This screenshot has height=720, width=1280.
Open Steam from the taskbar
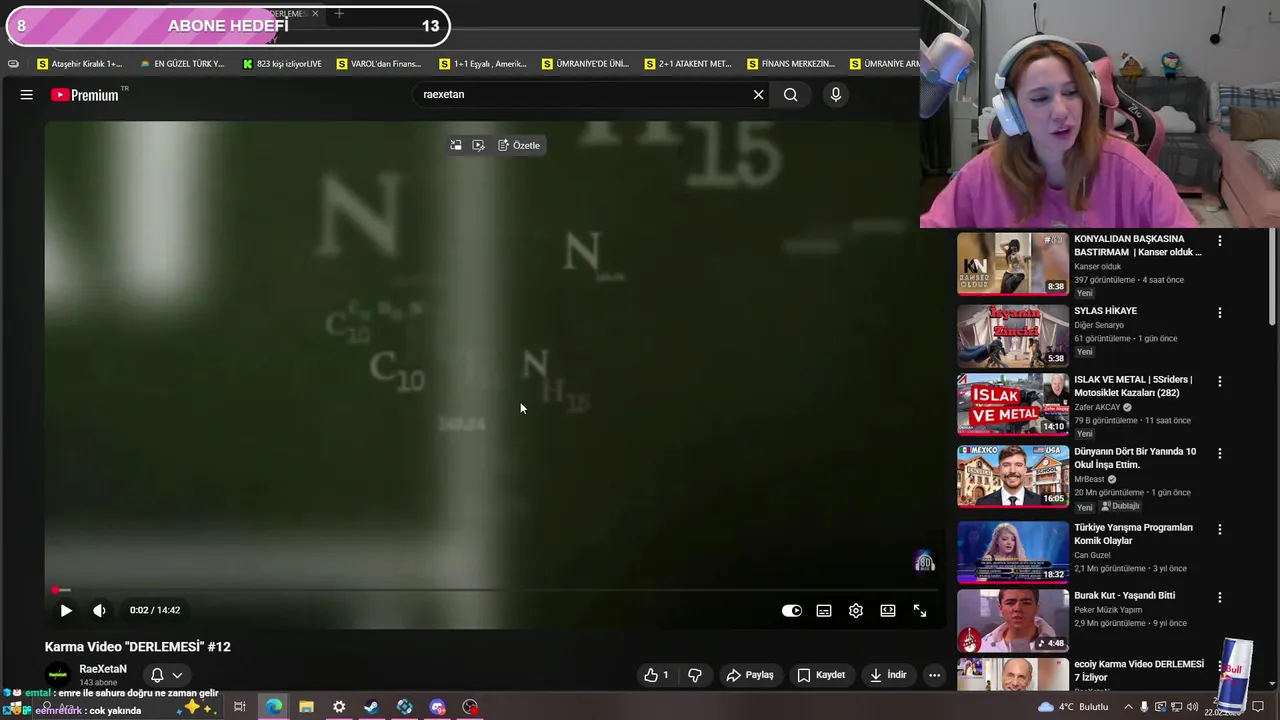coord(371,707)
